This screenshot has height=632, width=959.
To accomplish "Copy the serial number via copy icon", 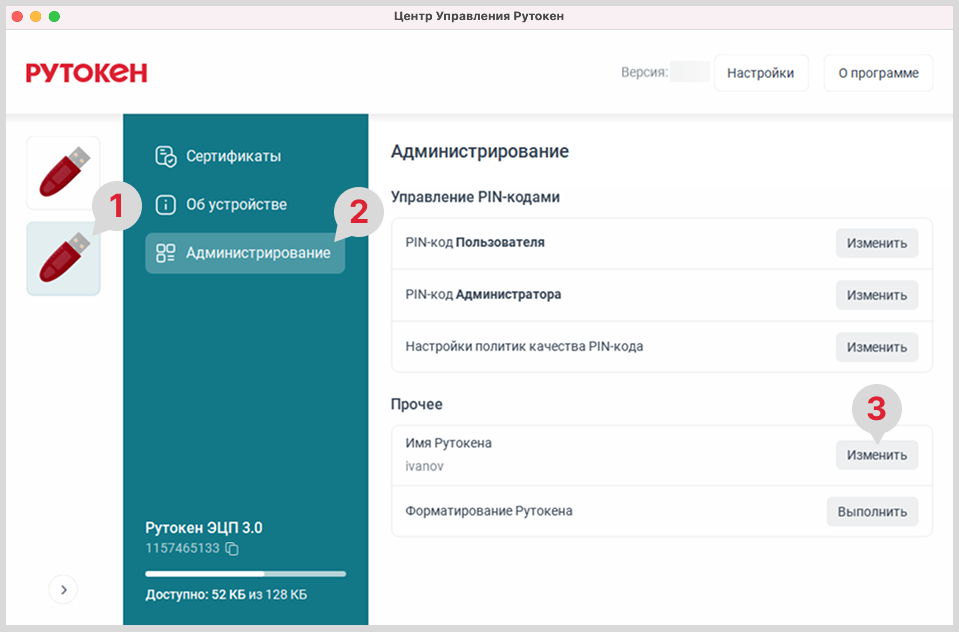I will coord(232,549).
